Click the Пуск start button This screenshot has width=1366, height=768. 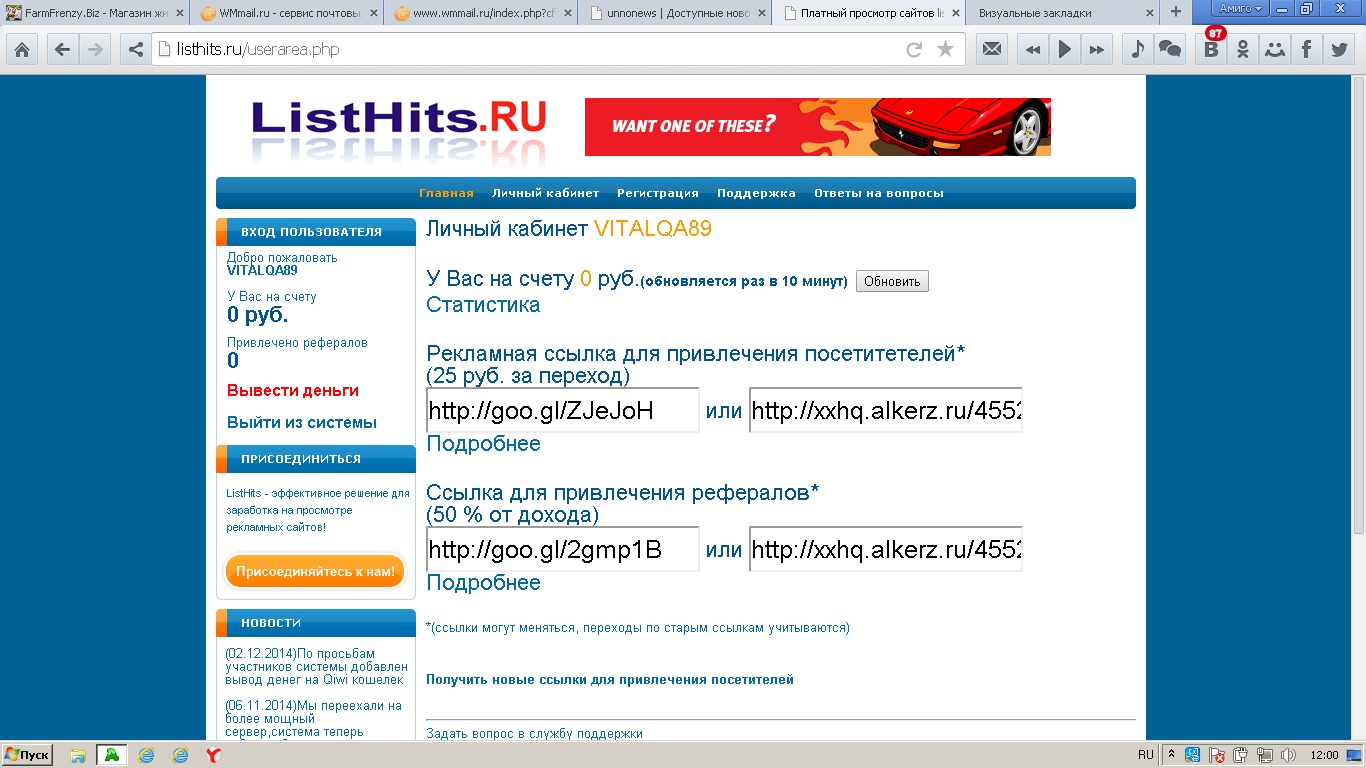tap(27, 755)
